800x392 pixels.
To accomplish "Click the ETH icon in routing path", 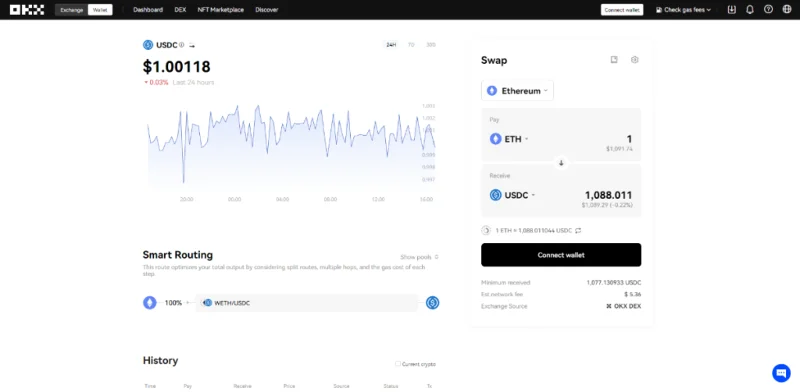I will [x=149, y=303].
